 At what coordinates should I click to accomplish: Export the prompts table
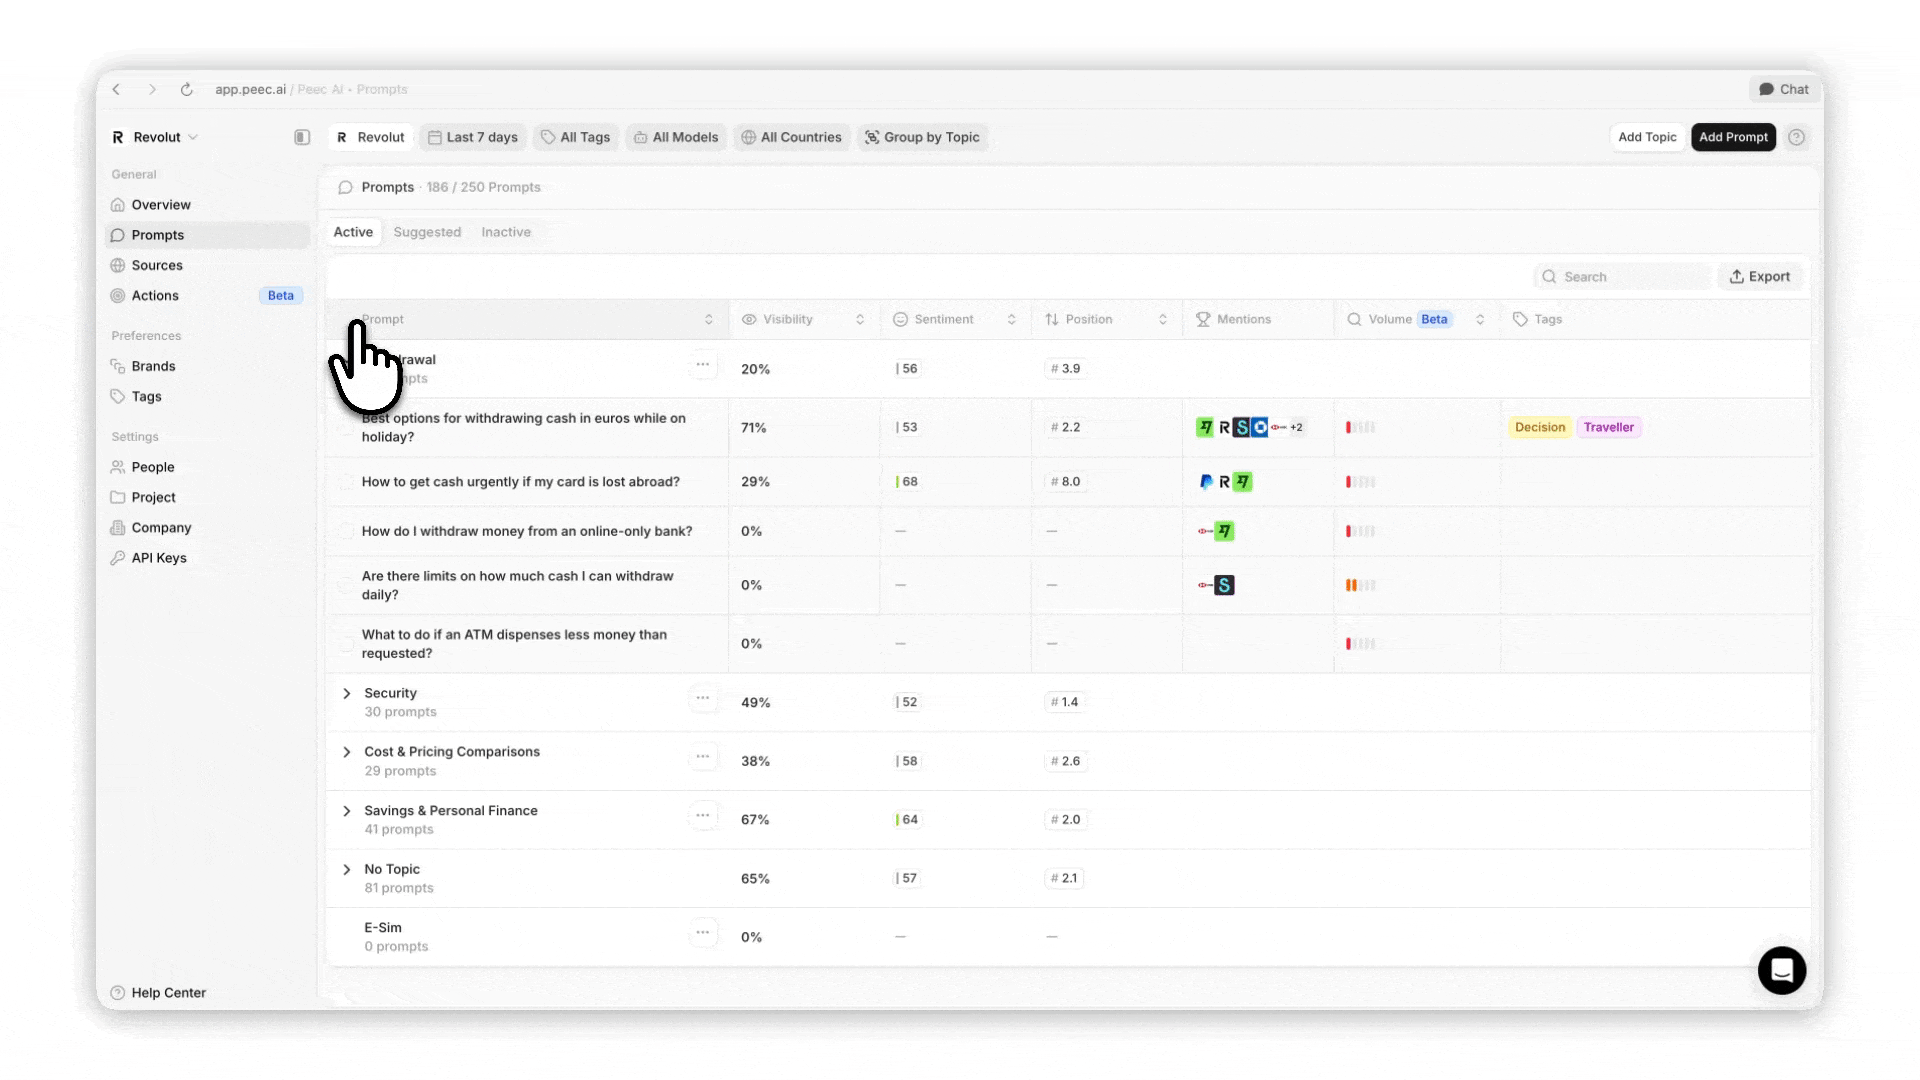point(1761,276)
